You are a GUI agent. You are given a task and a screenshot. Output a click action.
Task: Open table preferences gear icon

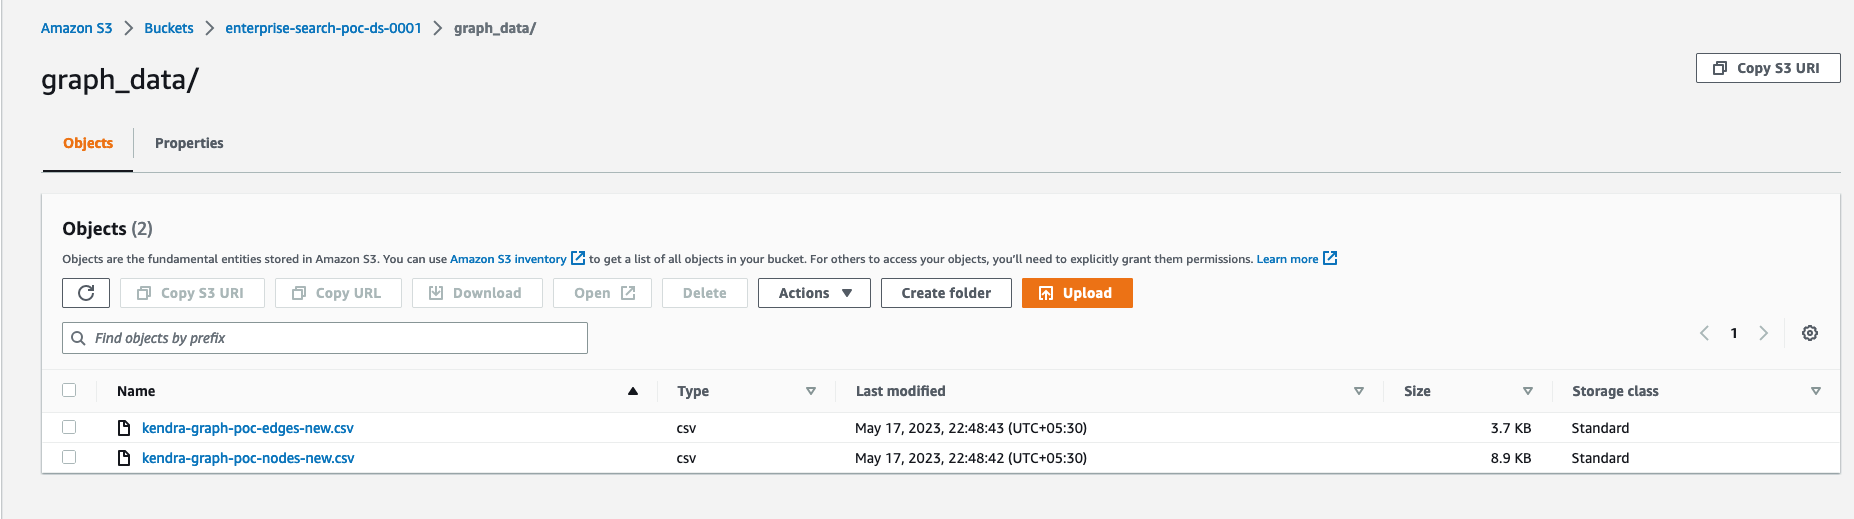(1810, 333)
